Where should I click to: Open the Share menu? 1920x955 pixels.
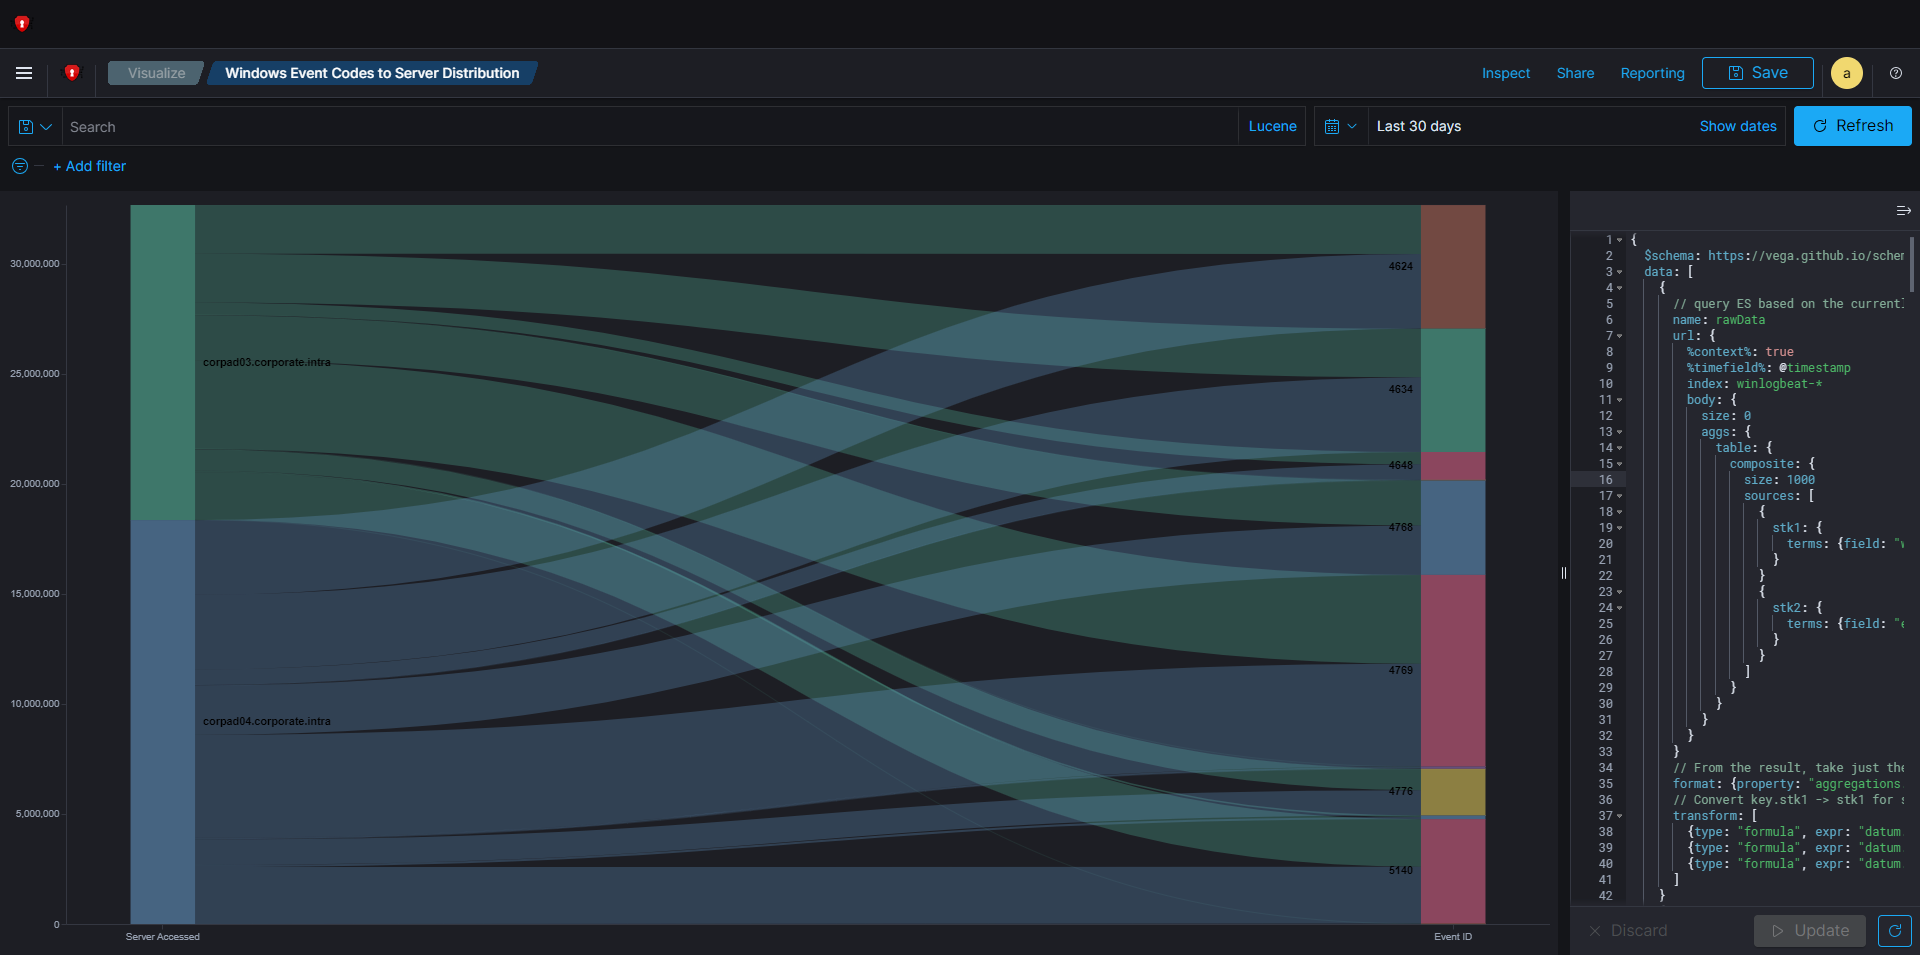tap(1575, 73)
